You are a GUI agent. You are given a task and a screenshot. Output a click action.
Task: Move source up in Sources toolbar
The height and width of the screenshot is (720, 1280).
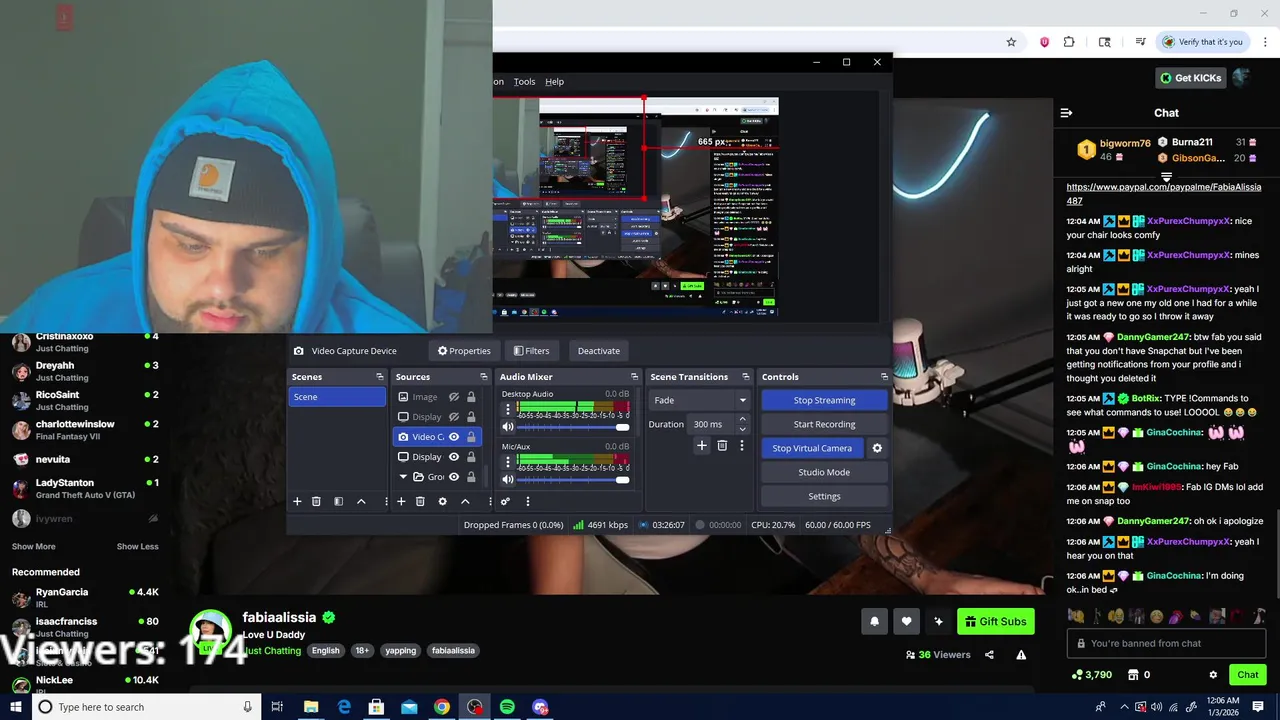[x=465, y=501]
